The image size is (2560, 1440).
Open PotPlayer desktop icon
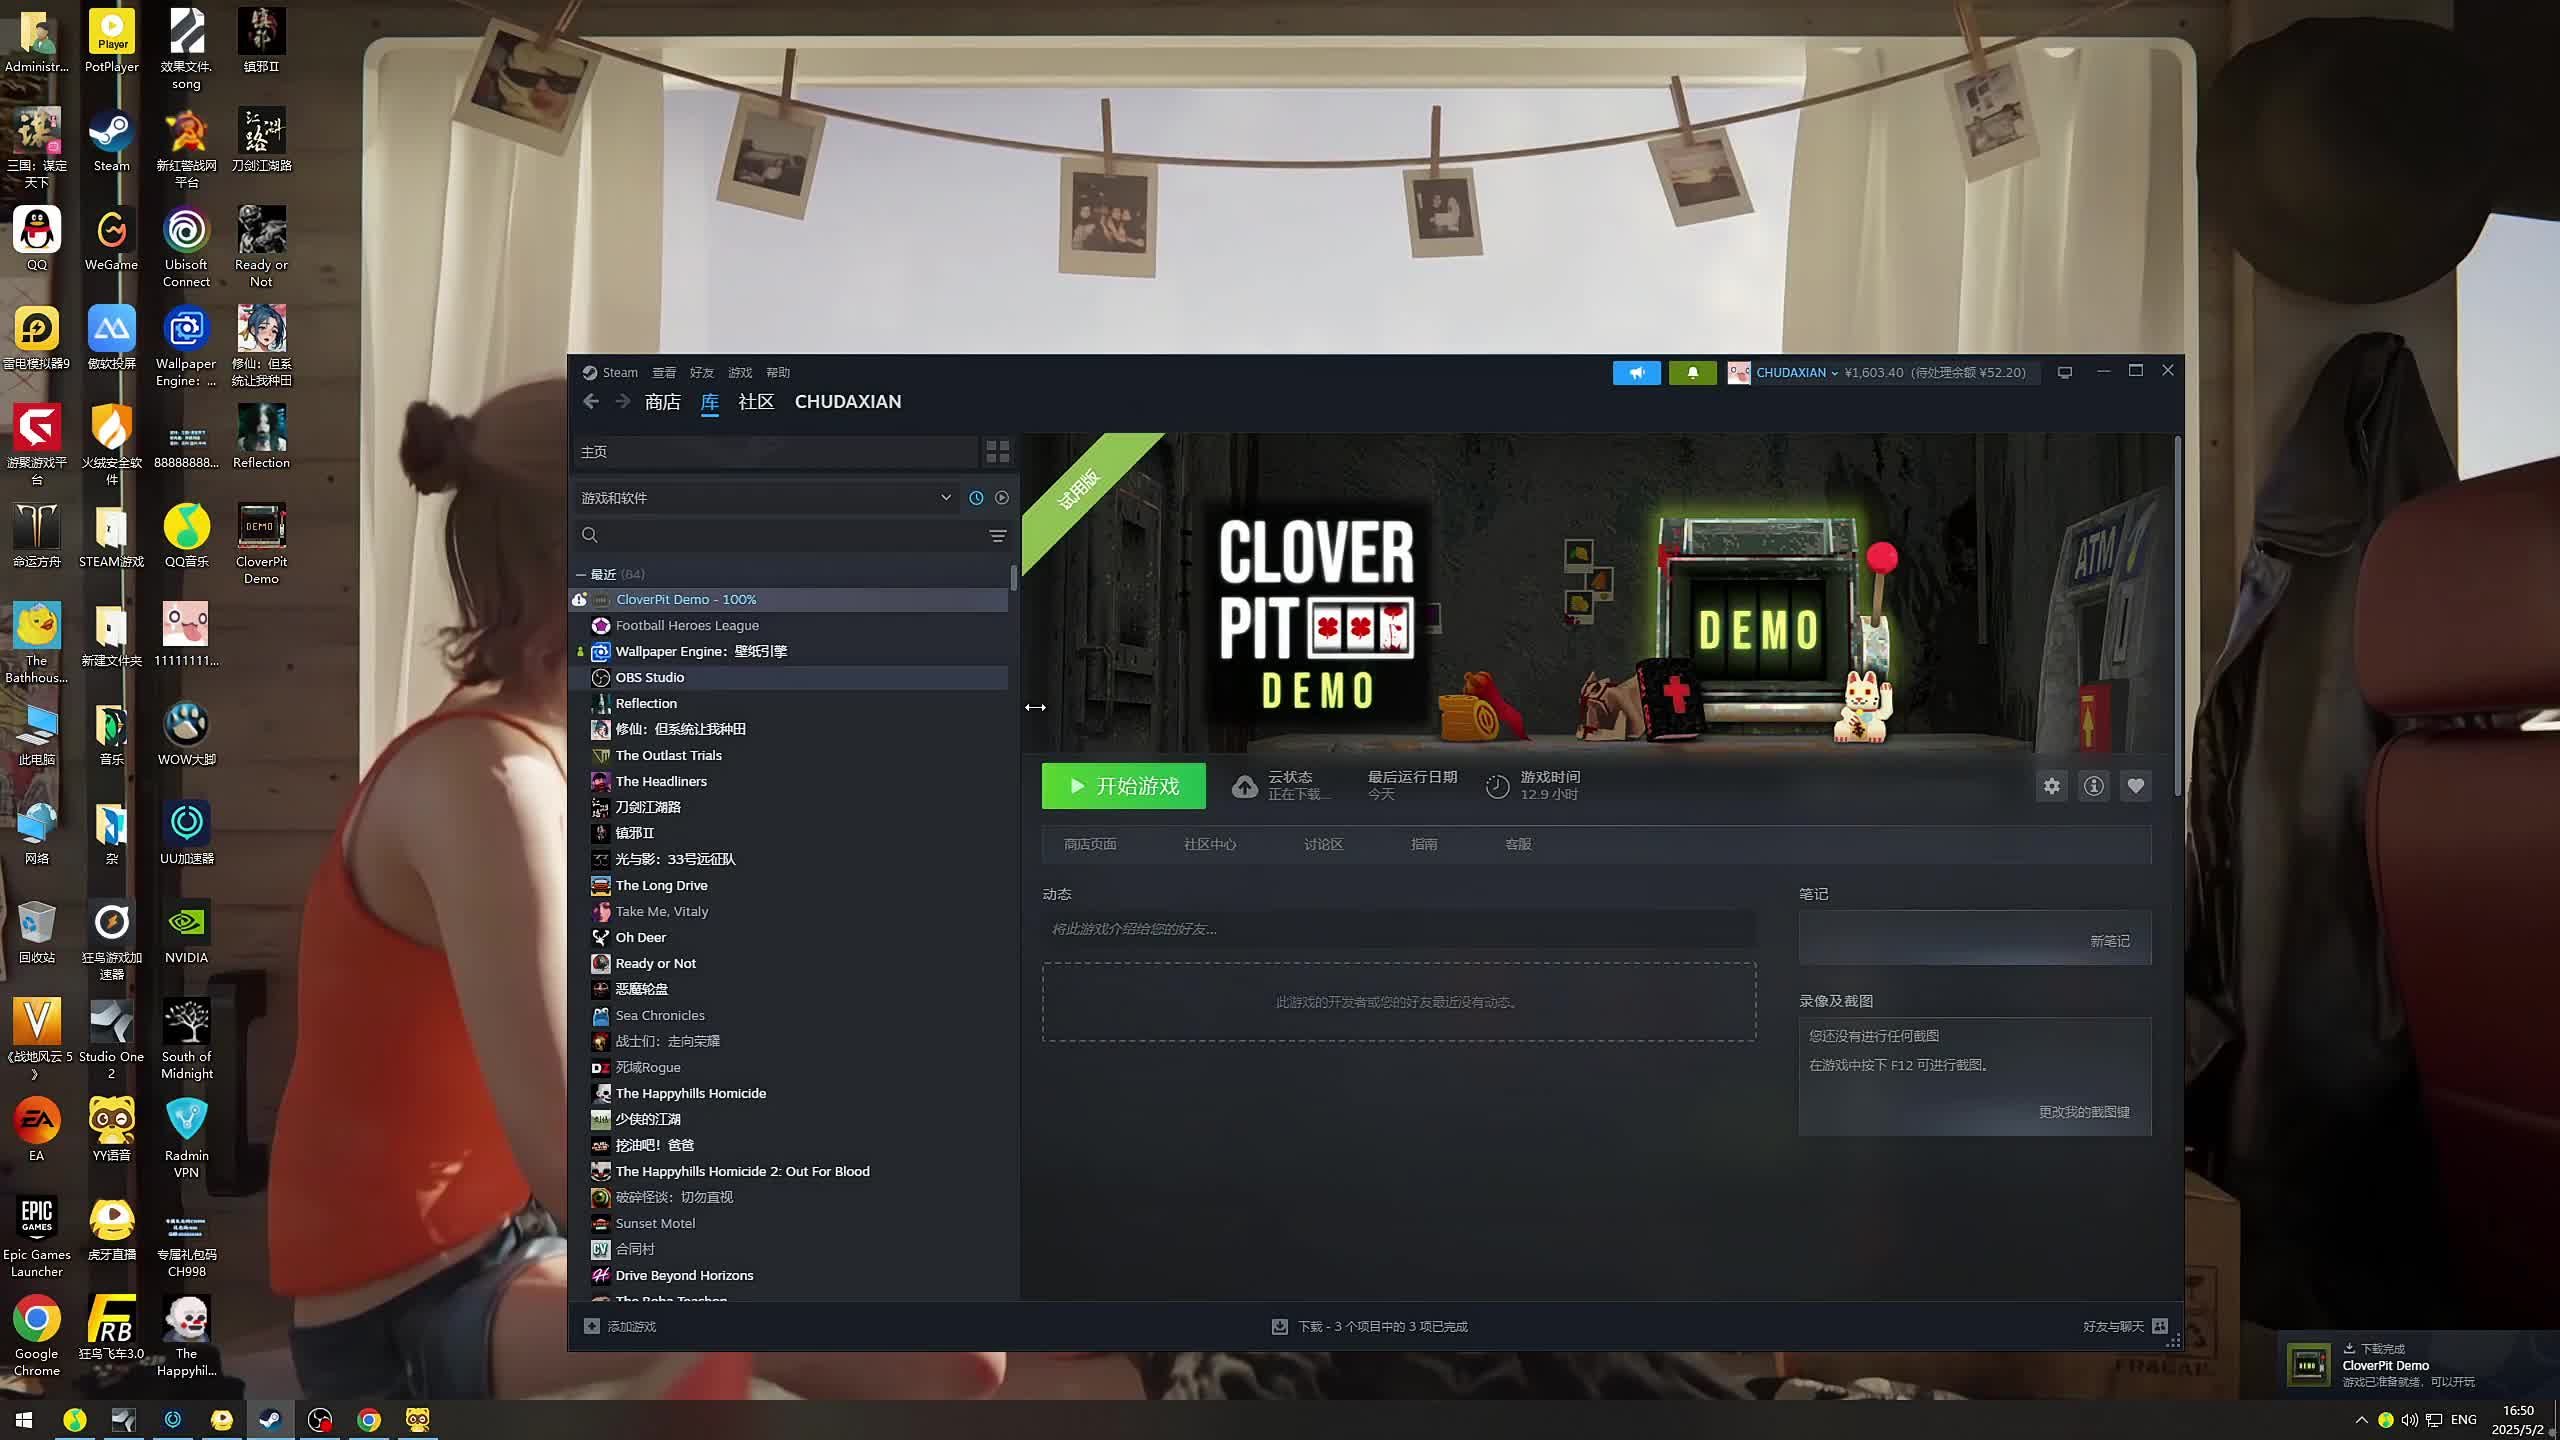pos(111,42)
